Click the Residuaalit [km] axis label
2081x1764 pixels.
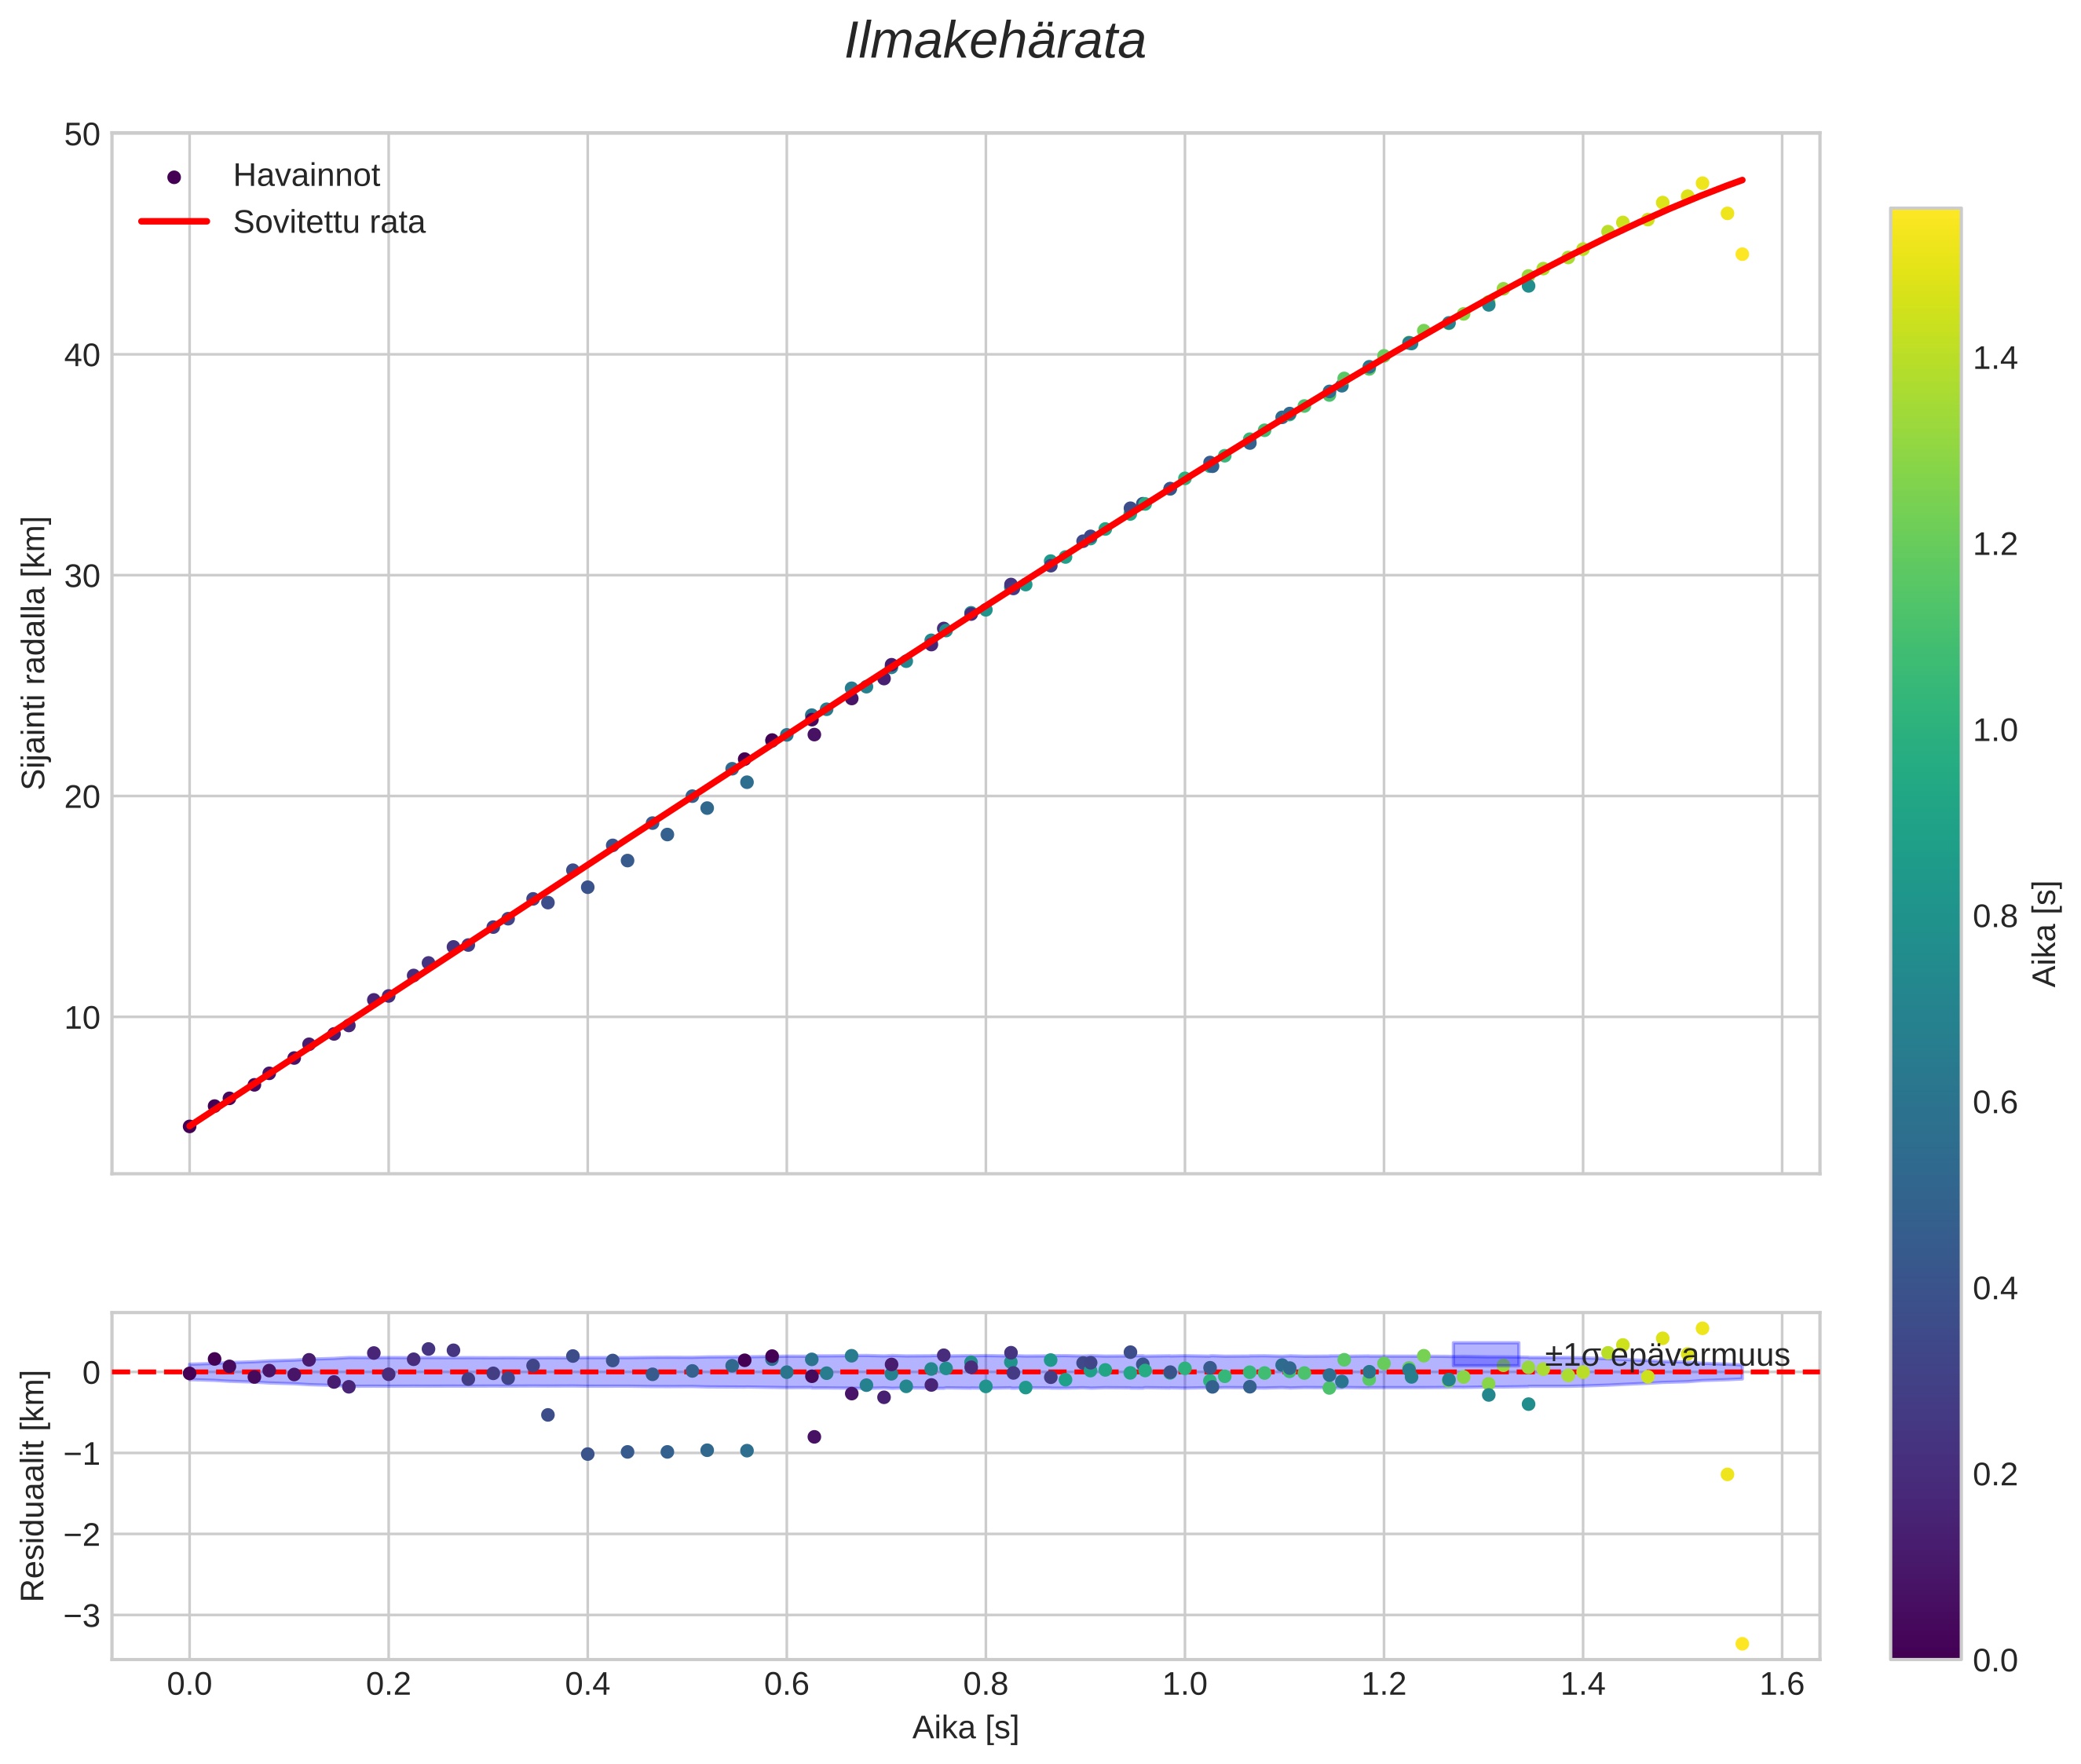point(34,1486)
